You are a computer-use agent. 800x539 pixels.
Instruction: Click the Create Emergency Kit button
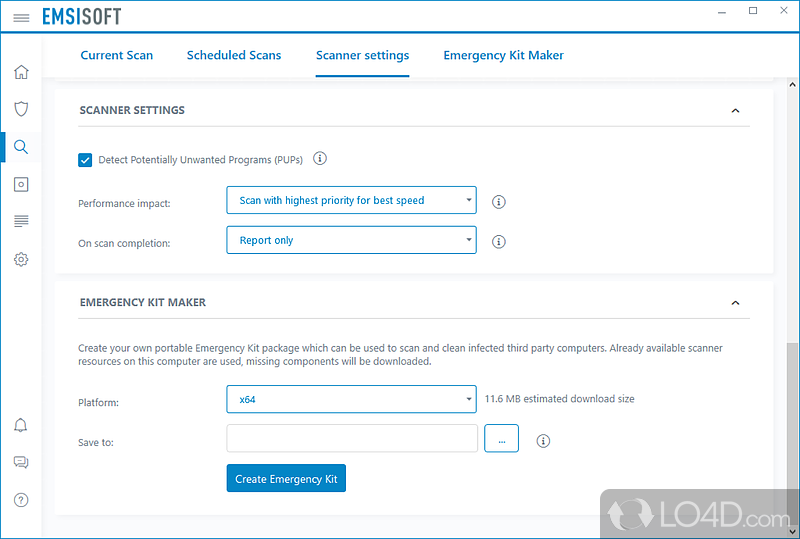(286, 479)
